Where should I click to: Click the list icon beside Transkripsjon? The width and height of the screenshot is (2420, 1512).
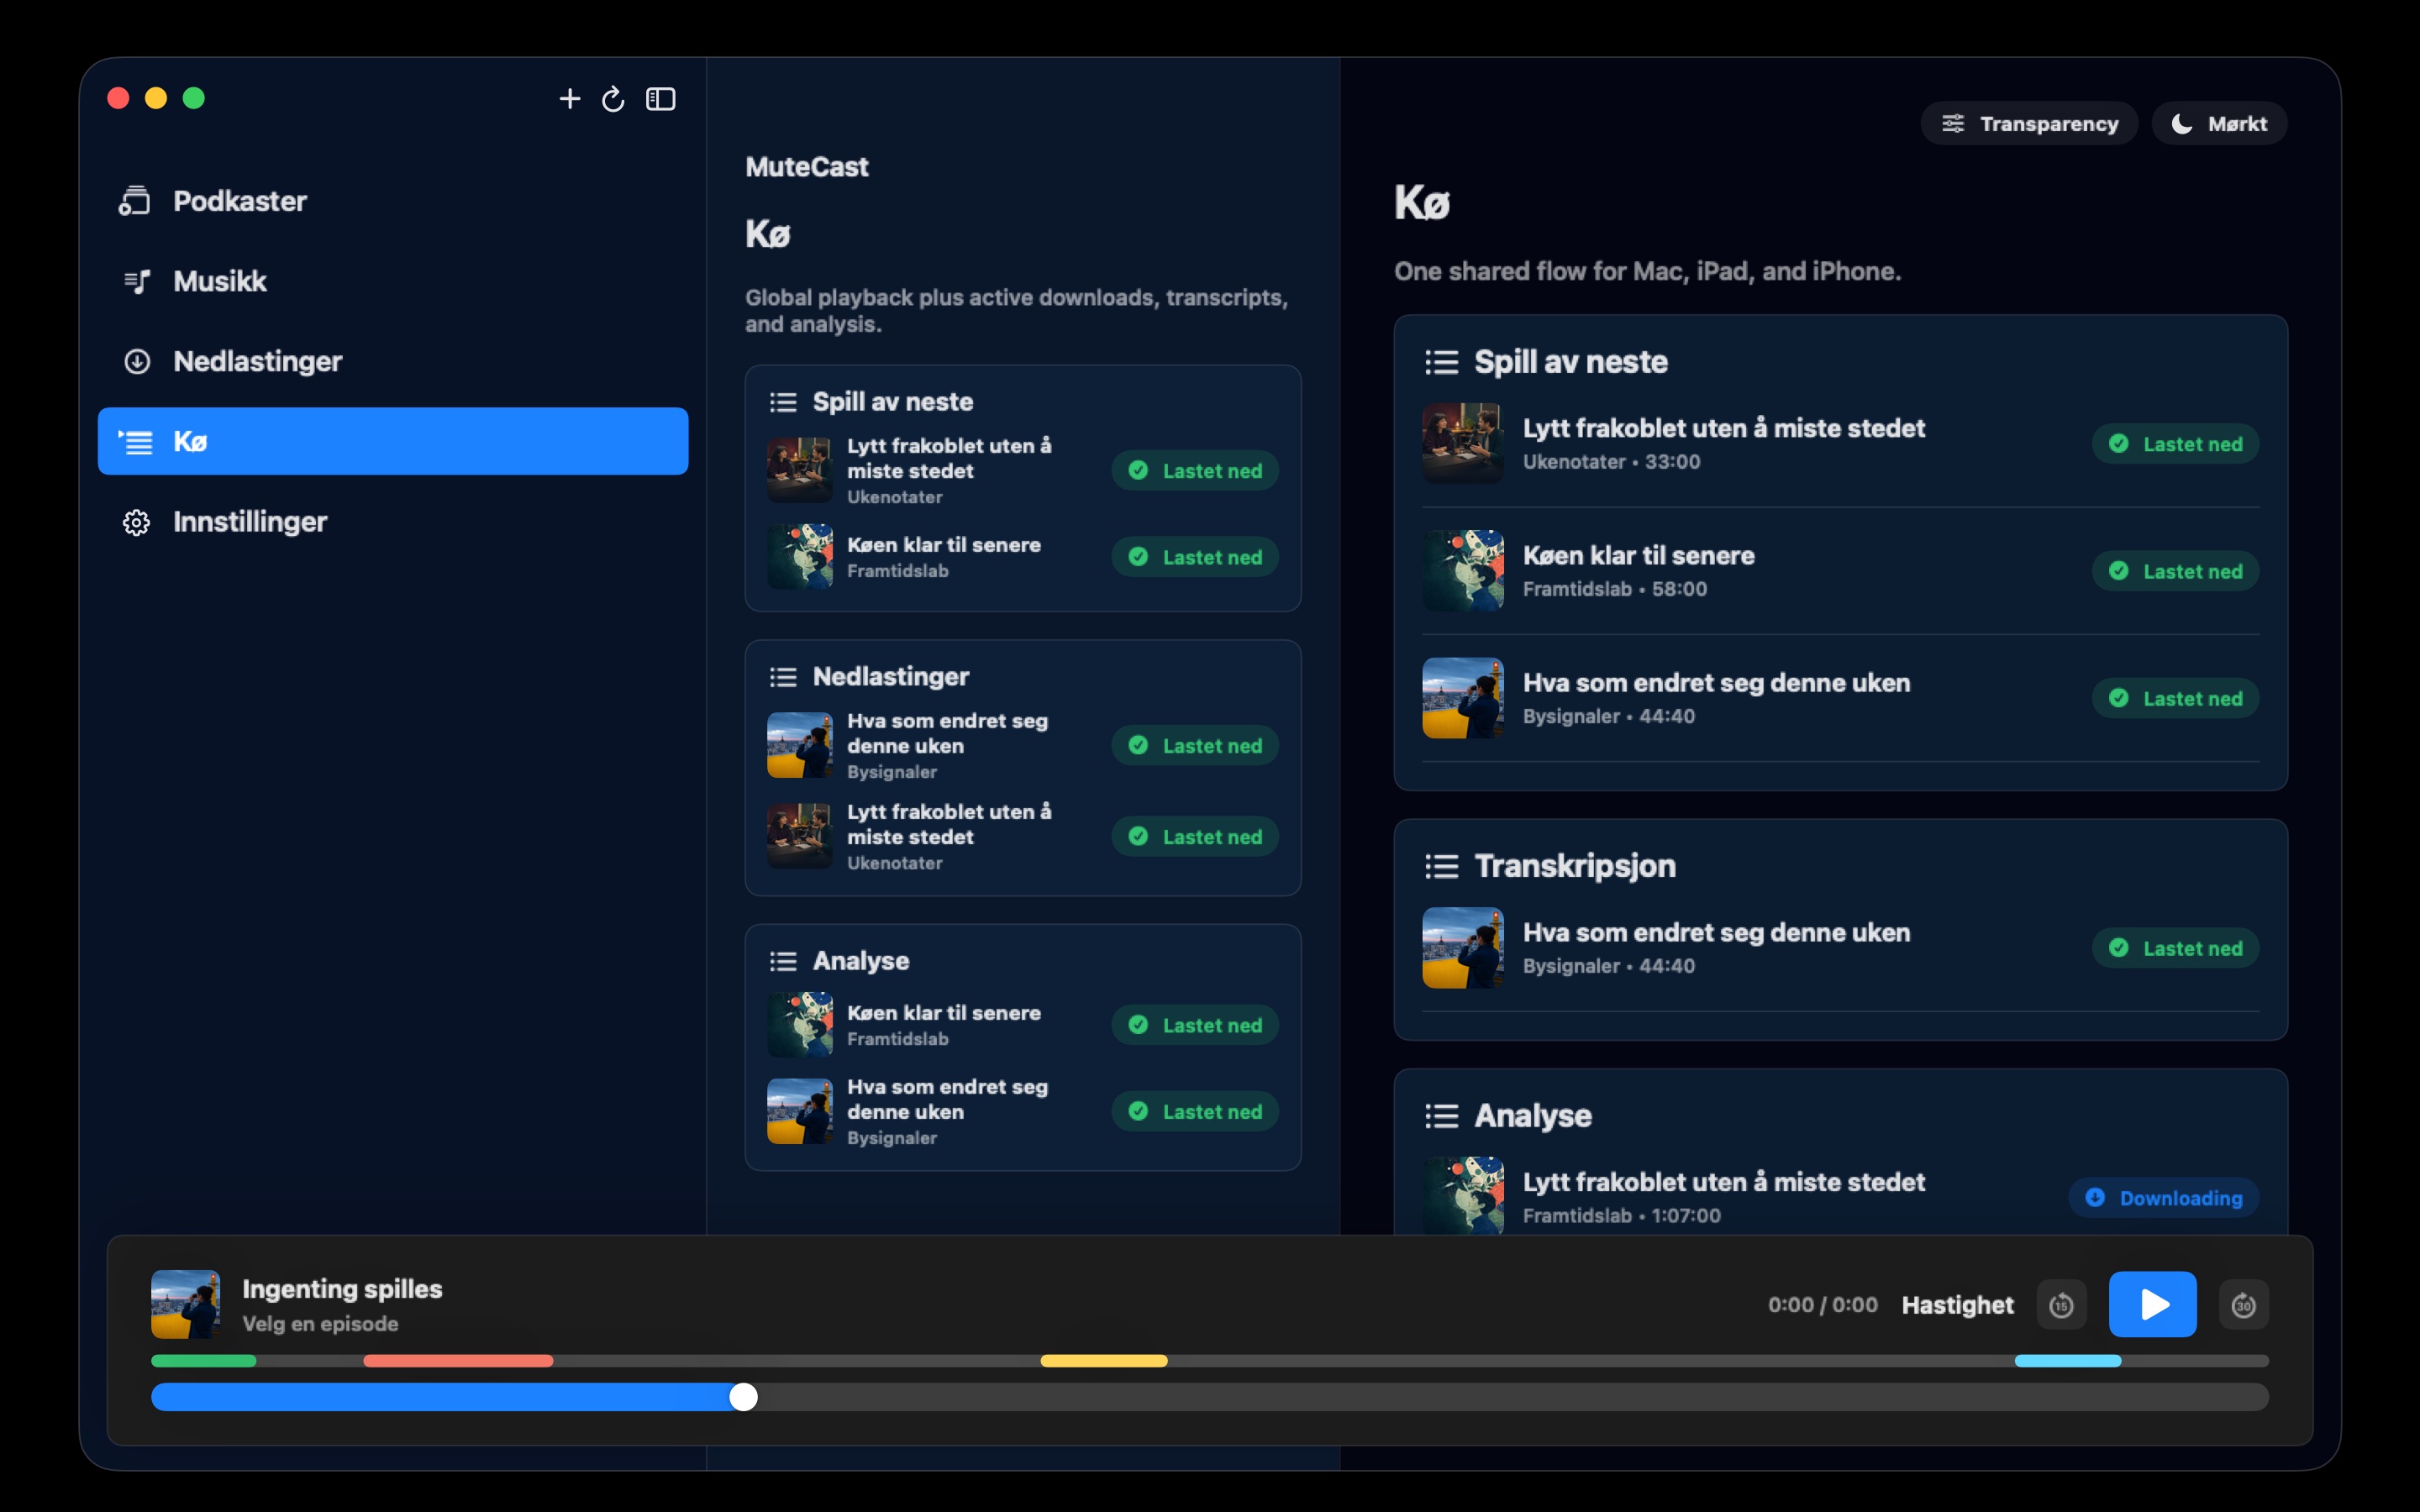[x=1441, y=866]
